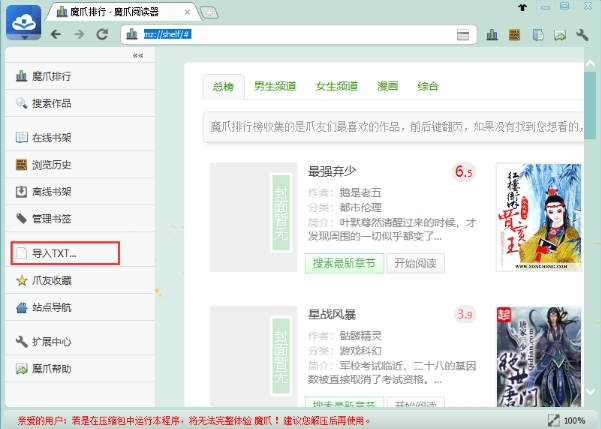Go back with the left arrow button

56,34
